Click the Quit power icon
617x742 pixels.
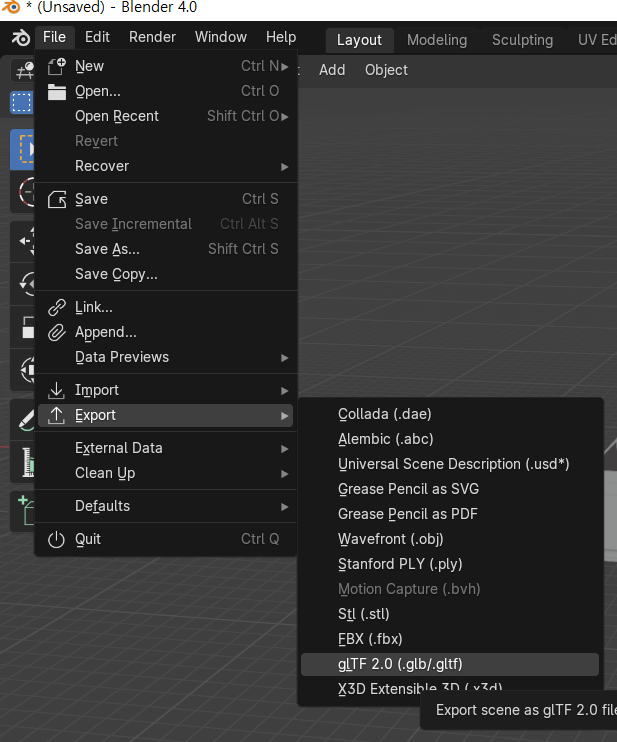point(56,539)
